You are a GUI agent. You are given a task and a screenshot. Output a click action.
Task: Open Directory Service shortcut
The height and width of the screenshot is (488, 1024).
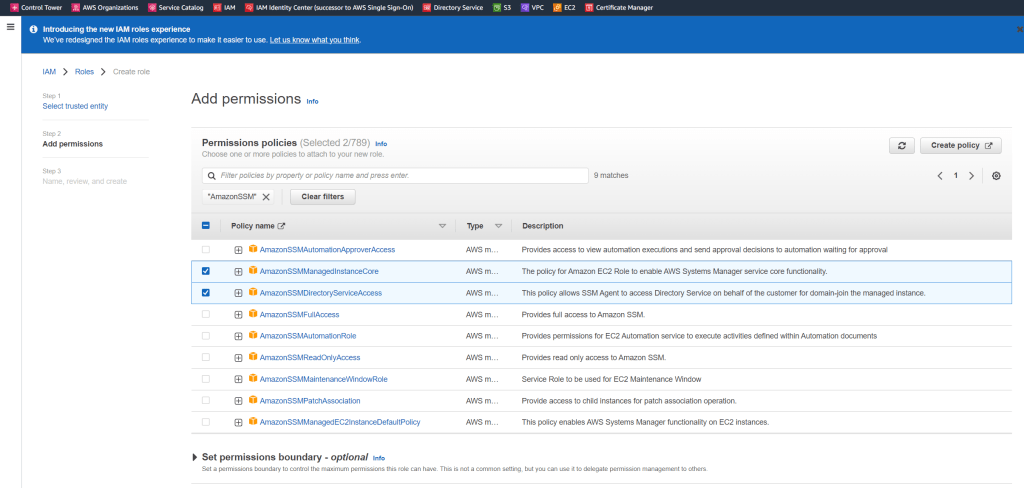(x=453, y=8)
